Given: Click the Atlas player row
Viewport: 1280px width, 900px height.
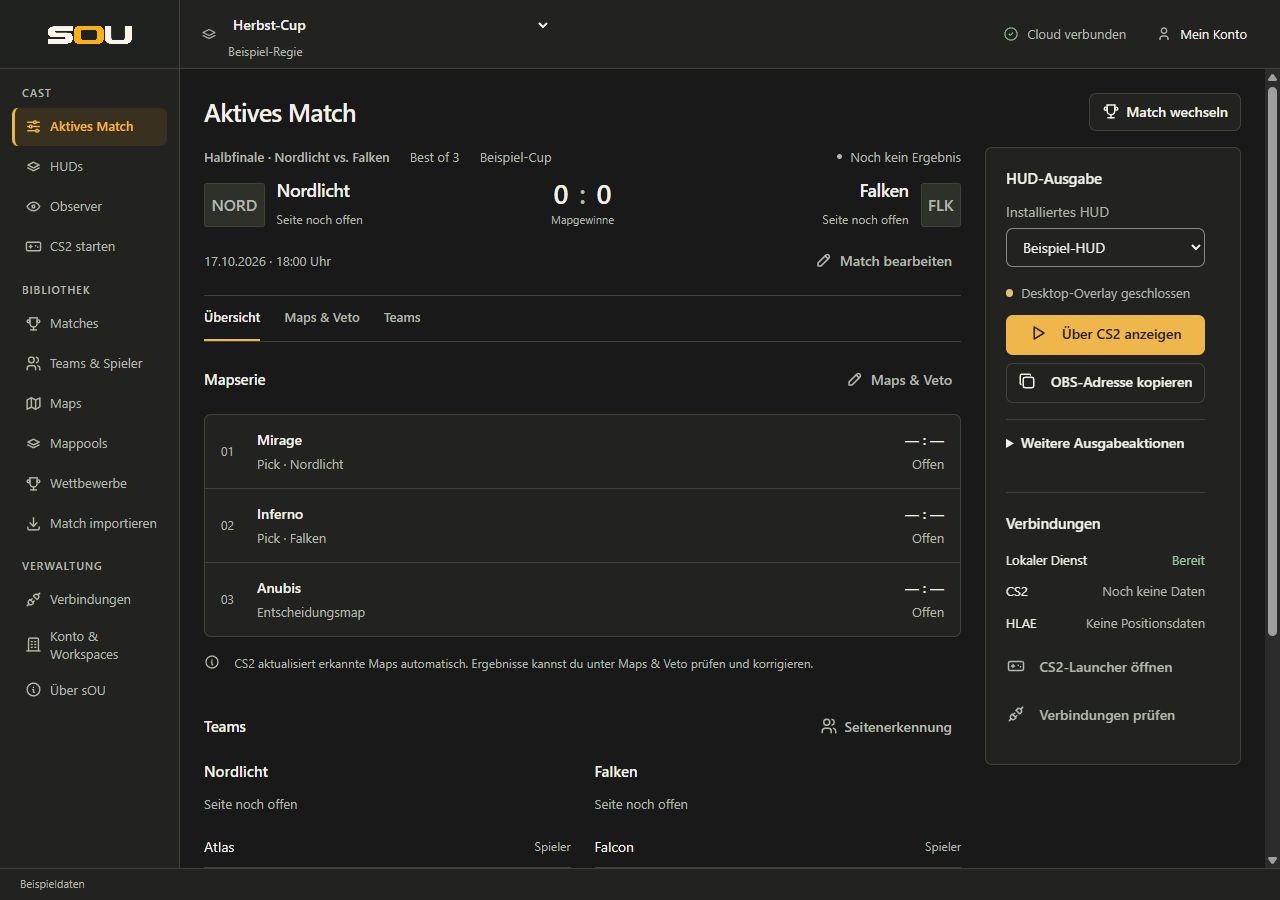Looking at the screenshot, I should [387, 847].
